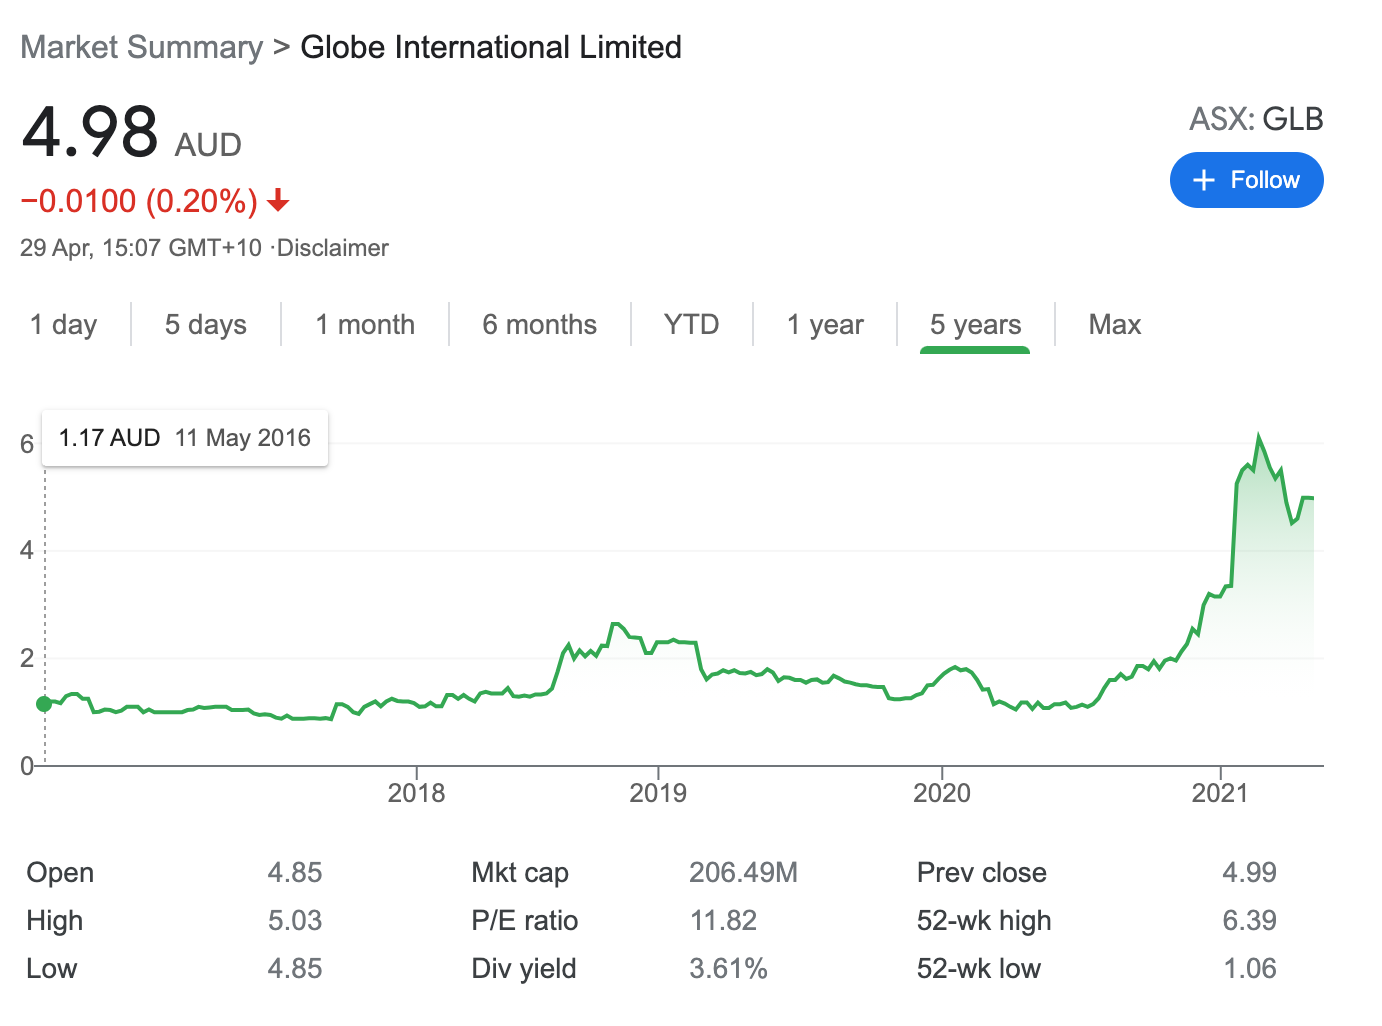Image resolution: width=1382 pixels, height=1026 pixels.
Task: Click the Prev close label
Action: 982,872
